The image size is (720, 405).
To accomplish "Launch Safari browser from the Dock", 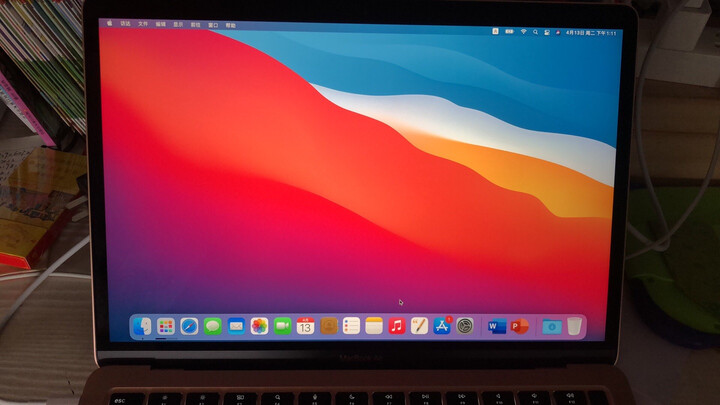I will click(189, 326).
